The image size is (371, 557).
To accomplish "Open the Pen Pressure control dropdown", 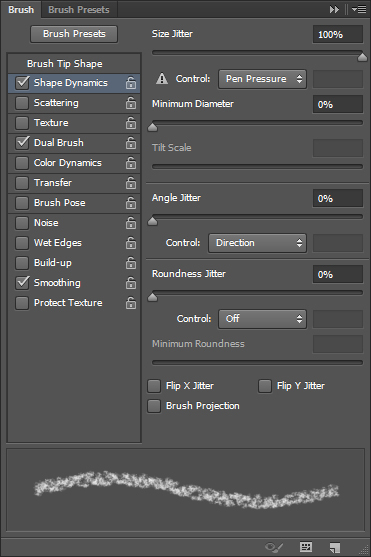I will pyautogui.click(x=262, y=79).
